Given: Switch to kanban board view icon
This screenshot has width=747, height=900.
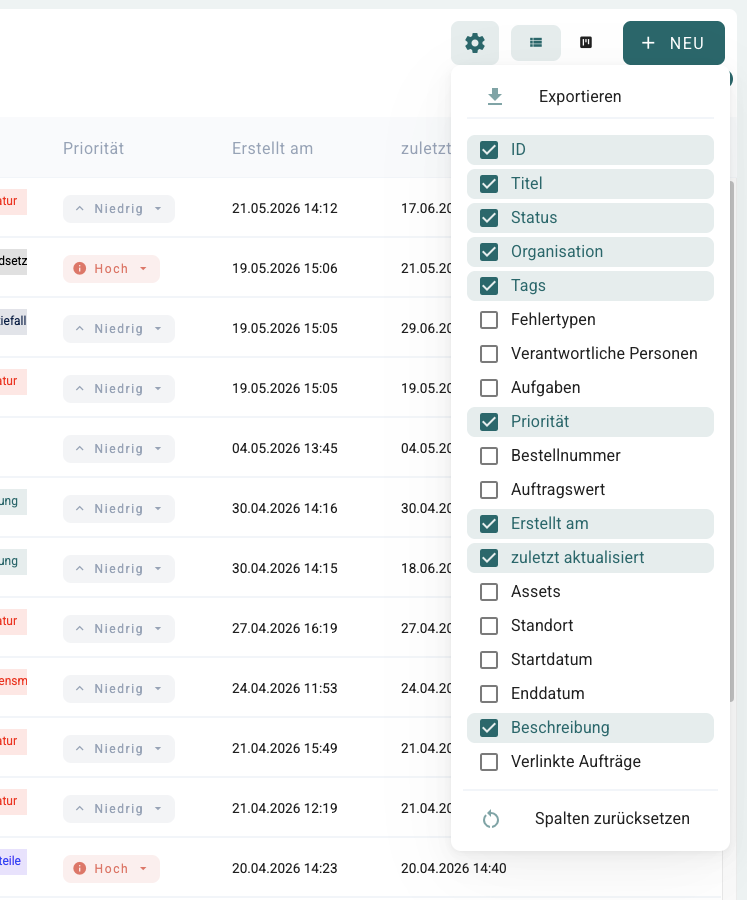Looking at the screenshot, I should tap(586, 42).
